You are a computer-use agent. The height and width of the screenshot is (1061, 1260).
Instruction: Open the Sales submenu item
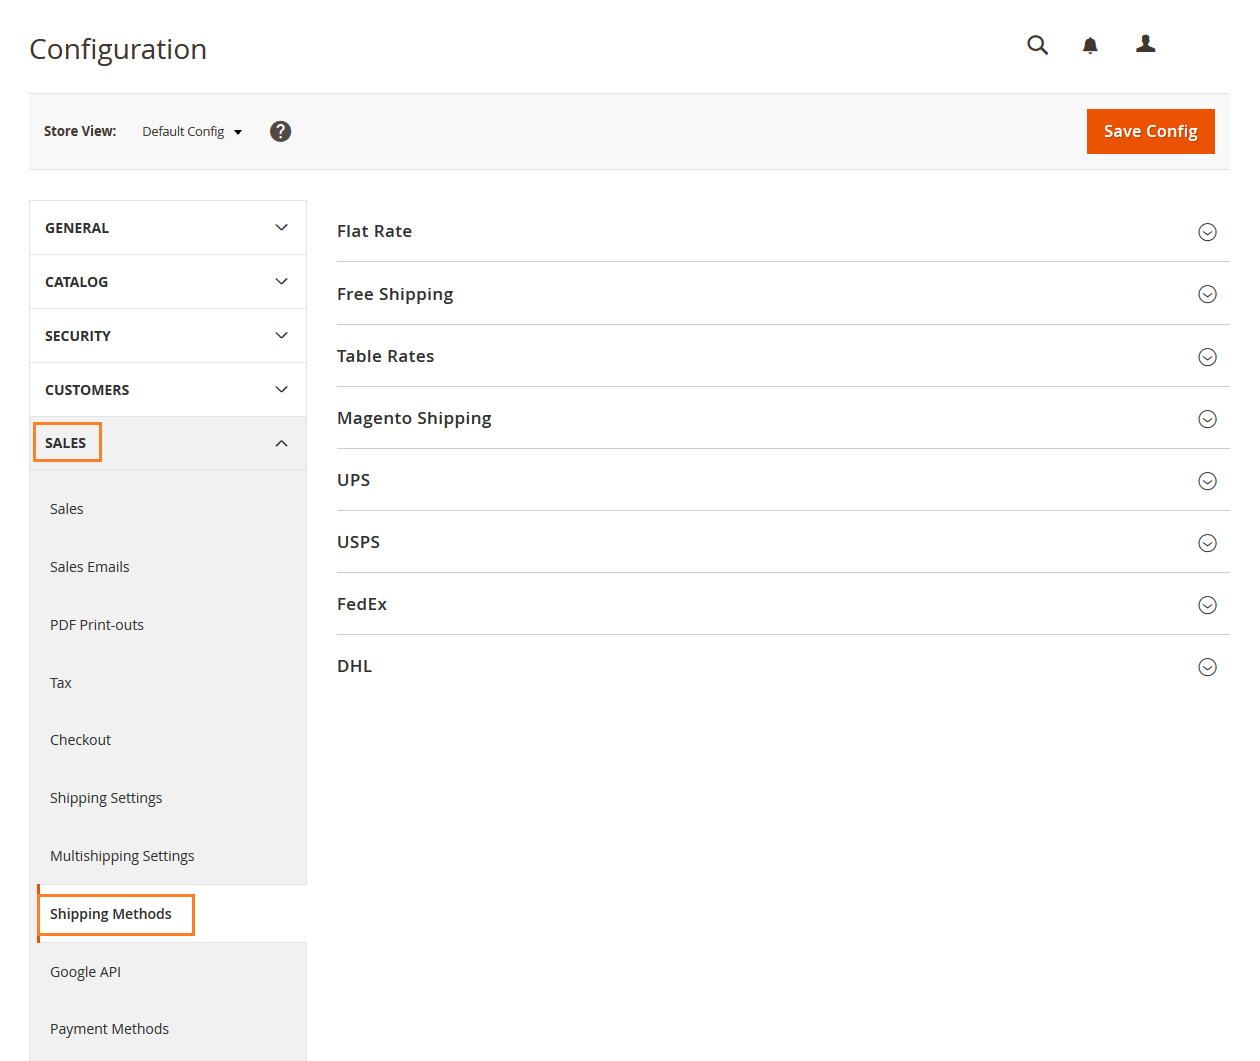pos(67,509)
